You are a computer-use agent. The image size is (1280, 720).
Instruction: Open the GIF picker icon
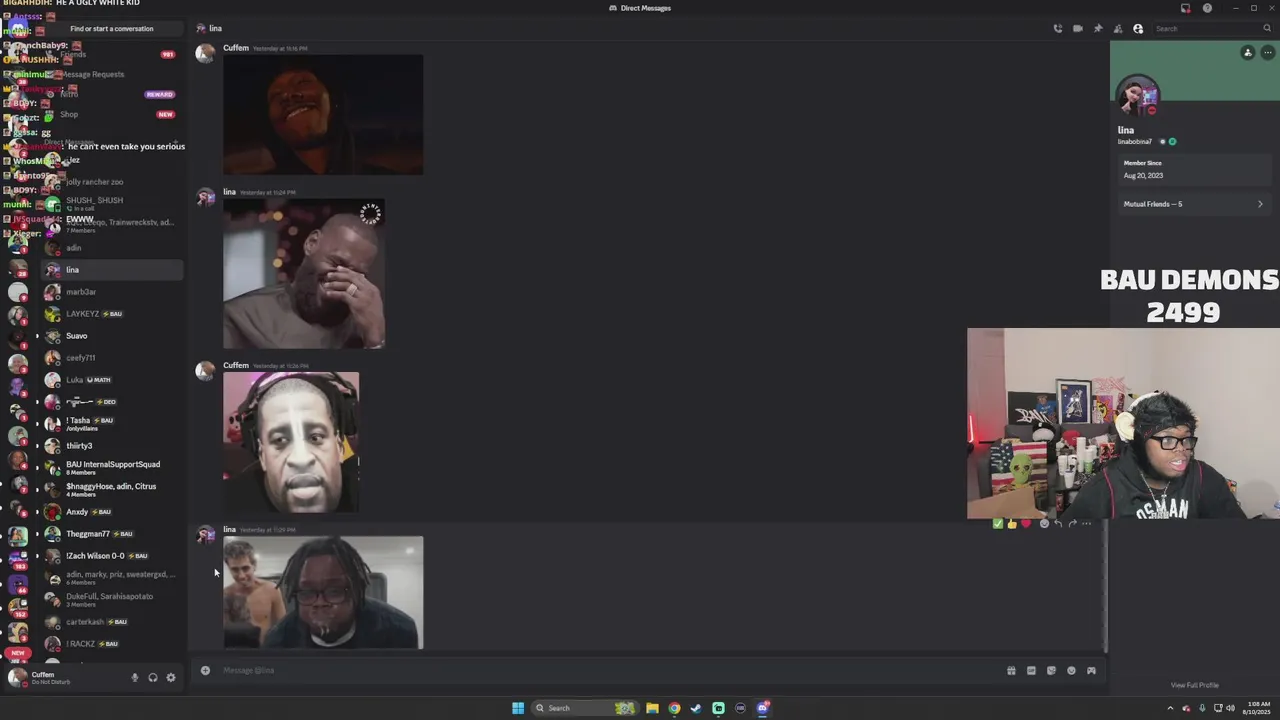(1031, 670)
